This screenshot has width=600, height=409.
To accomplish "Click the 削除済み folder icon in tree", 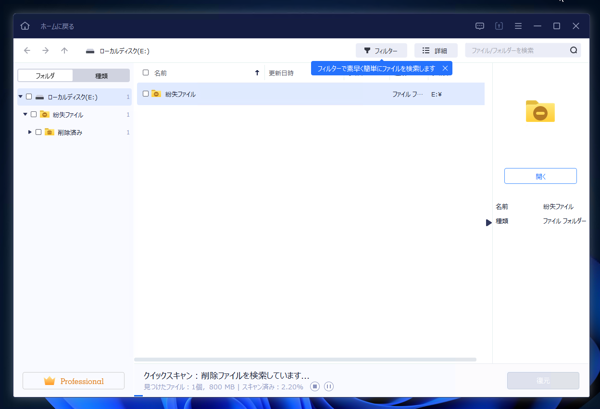I will (49, 132).
